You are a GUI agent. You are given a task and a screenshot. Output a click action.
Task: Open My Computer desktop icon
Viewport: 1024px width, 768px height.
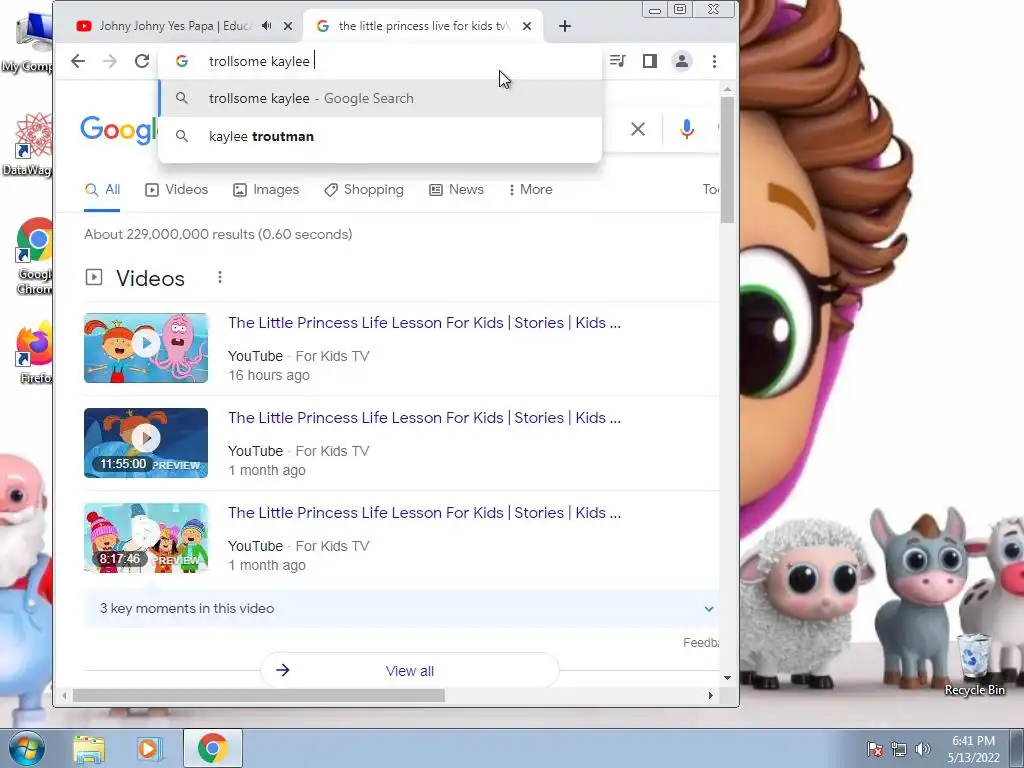(x=29, y=42)
